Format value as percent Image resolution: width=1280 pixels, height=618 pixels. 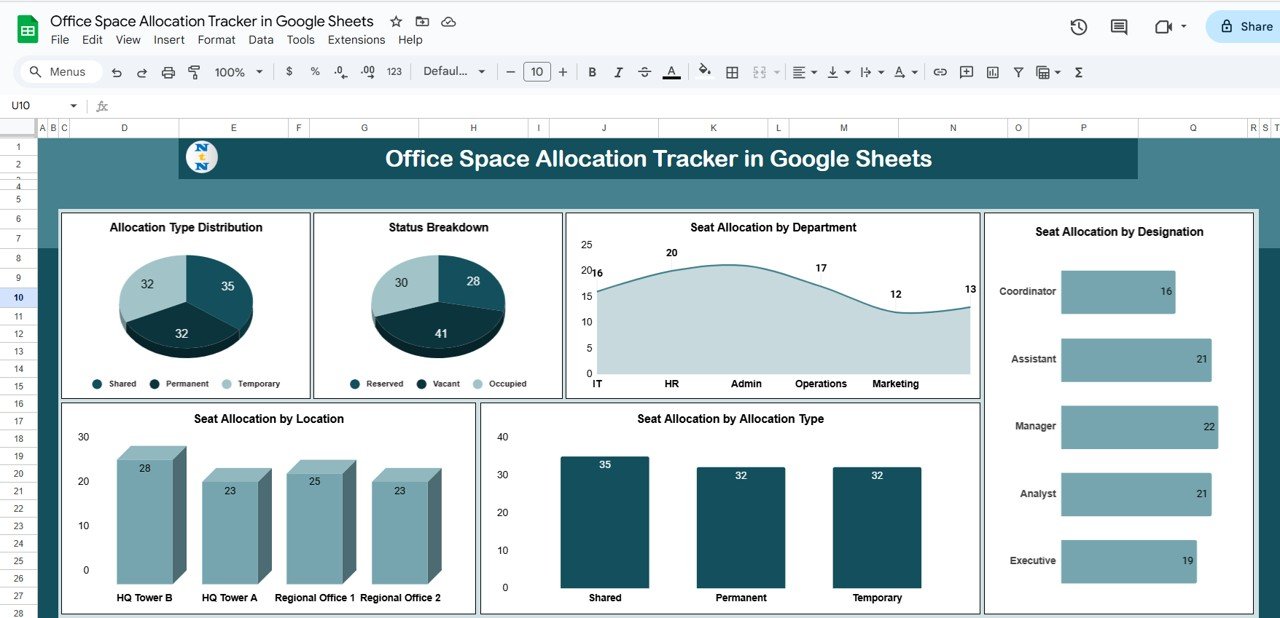315,71
